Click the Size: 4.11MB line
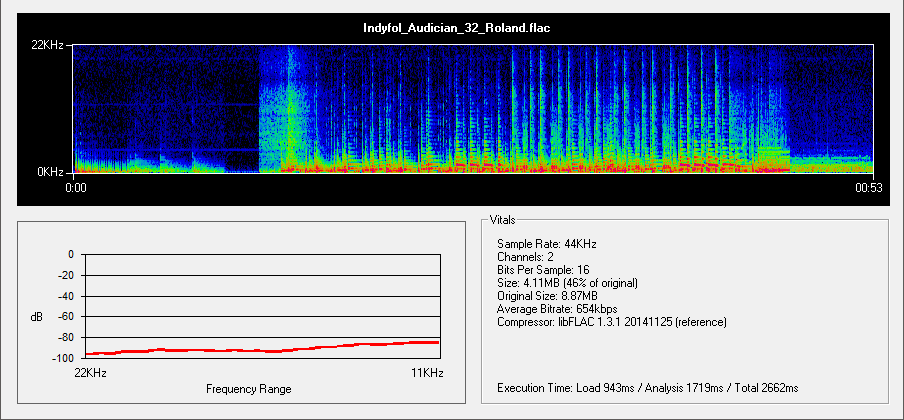Screen dimensions: 904x420 point(567,283)
